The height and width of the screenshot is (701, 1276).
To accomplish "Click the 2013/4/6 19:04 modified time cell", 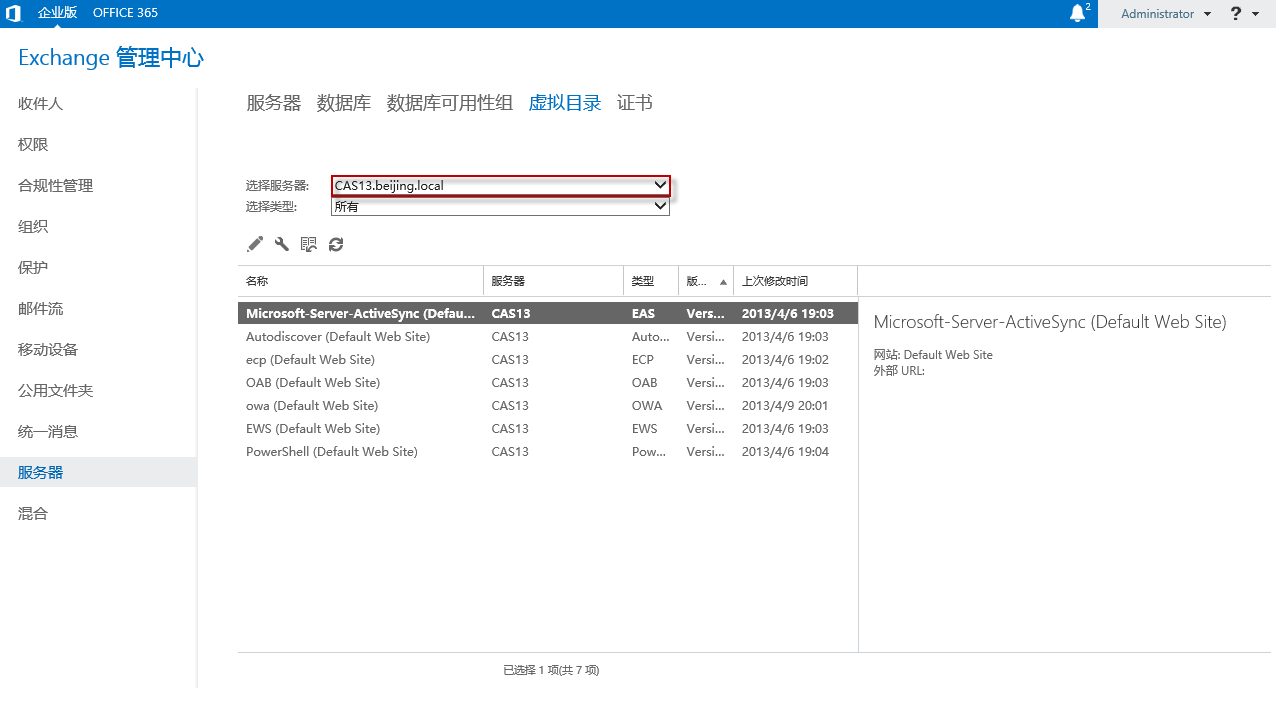I will click(785, 452).
